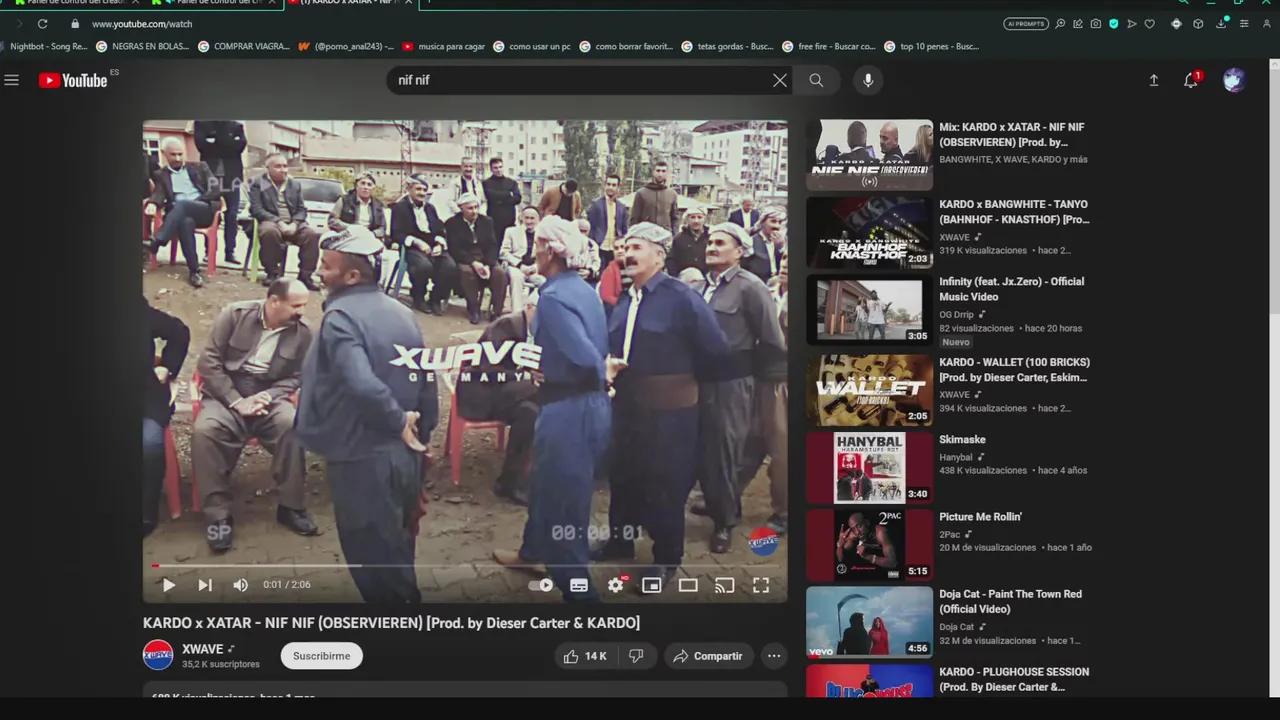Open the 'top 10 penes' bookmark
This screenshot has height=720, width=1280.
pos(932,46)
